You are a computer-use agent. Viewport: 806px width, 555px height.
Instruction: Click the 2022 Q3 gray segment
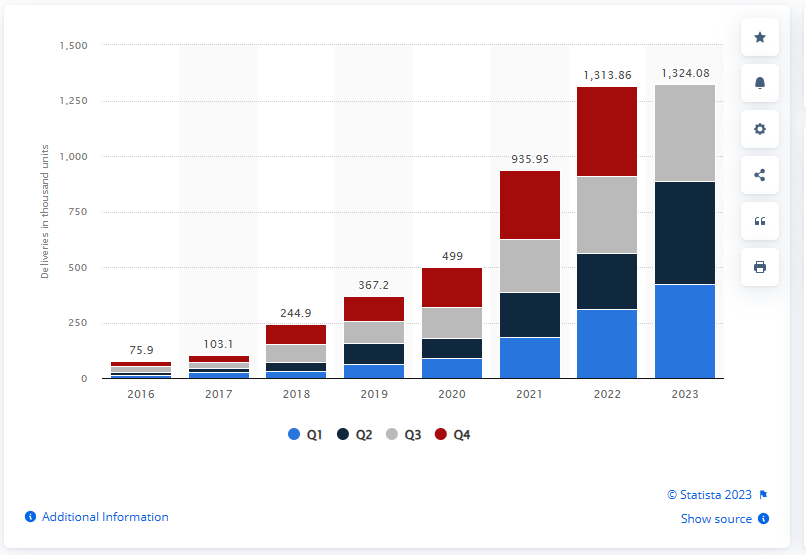tap(607, 215)
